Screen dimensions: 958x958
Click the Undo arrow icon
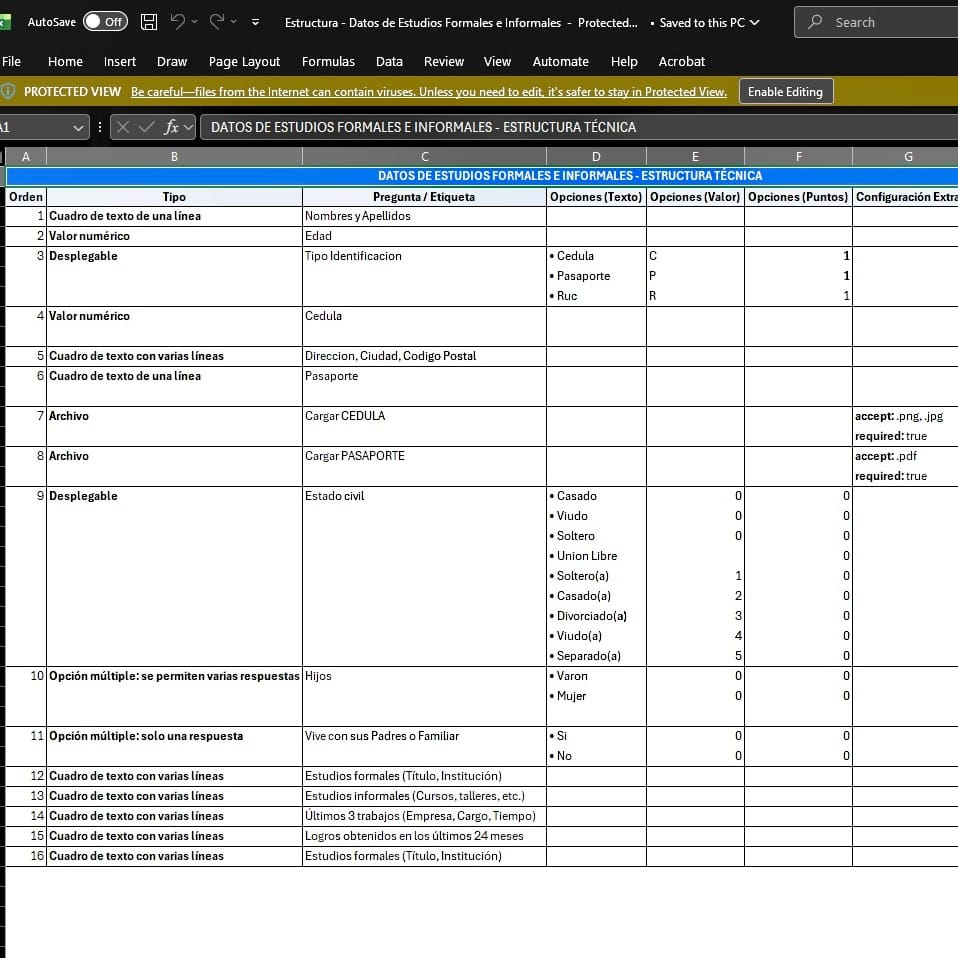(178, 21)
